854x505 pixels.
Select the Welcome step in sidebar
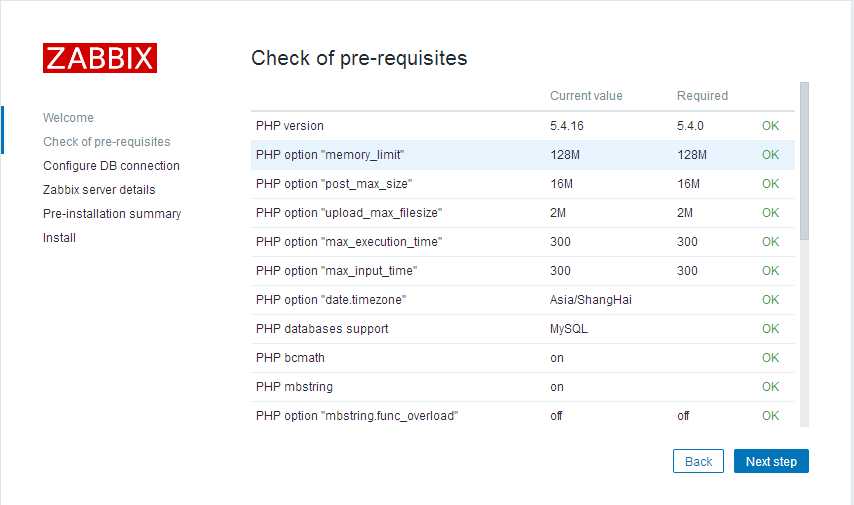point(68,118)
